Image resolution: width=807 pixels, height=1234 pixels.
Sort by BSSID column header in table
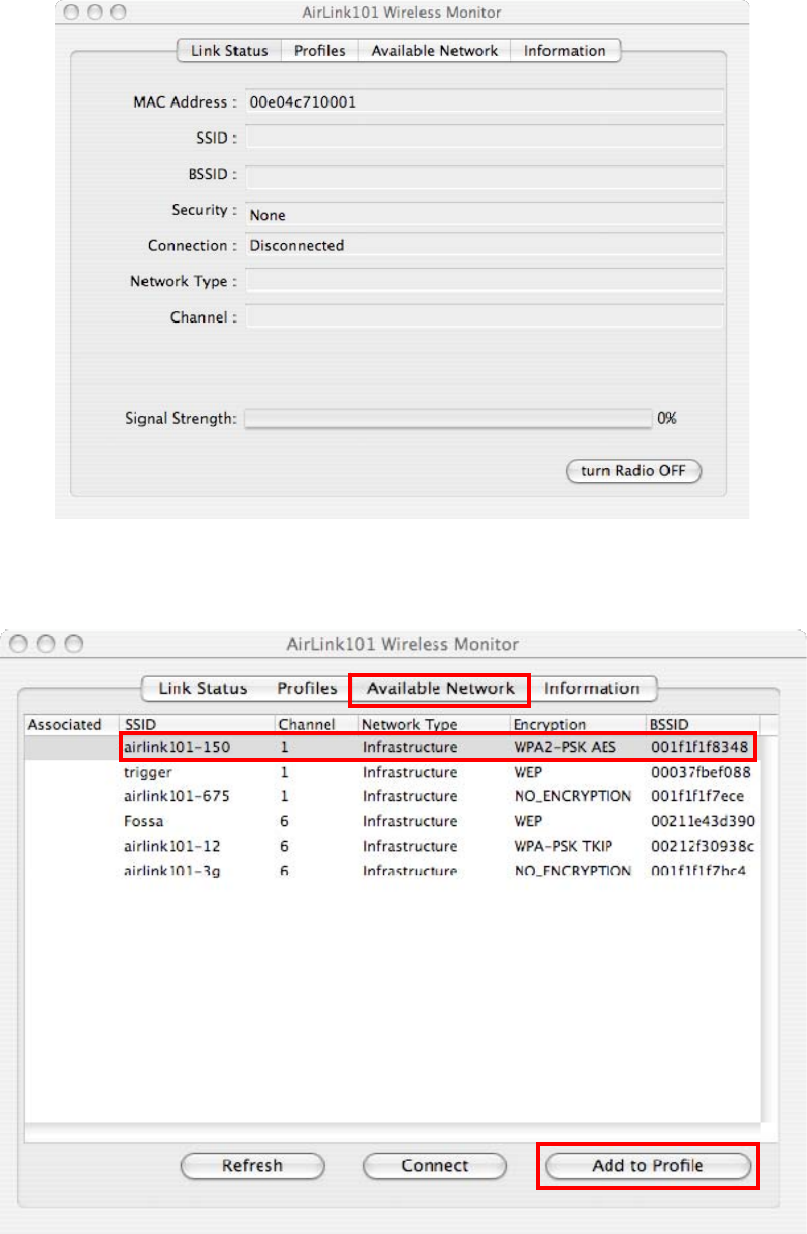[x=703, y=724]
